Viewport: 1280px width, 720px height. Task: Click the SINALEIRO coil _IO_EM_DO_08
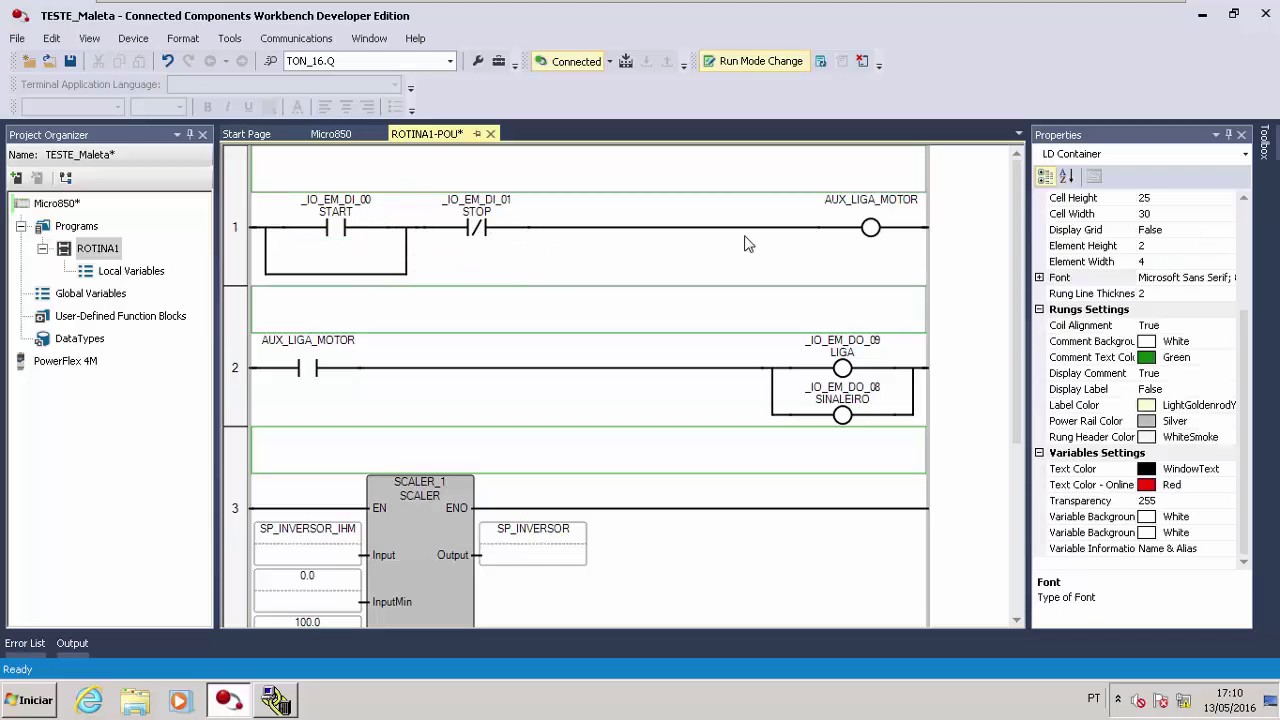point(842,415)
